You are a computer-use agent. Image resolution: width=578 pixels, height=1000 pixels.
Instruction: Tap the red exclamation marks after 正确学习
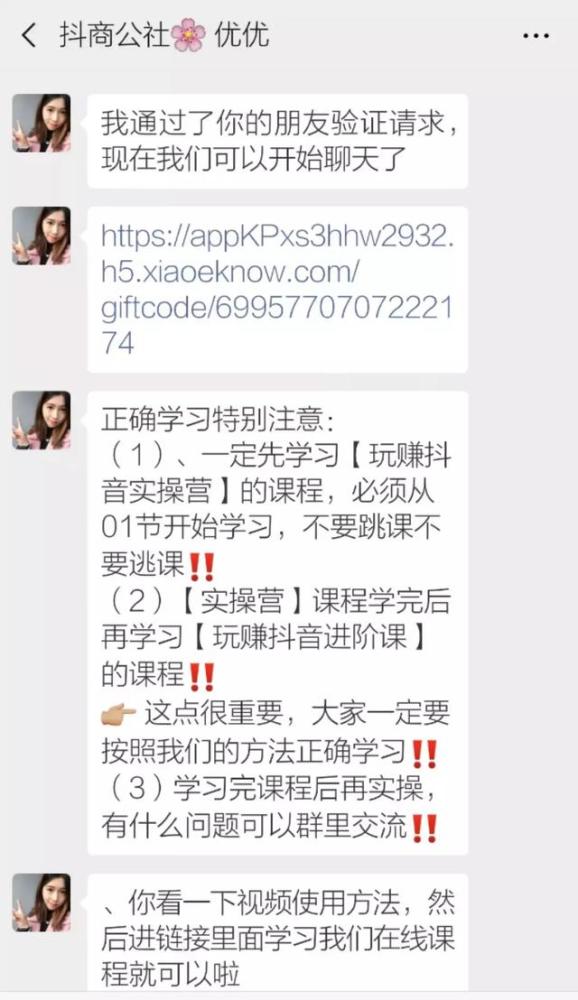(424, 753)
